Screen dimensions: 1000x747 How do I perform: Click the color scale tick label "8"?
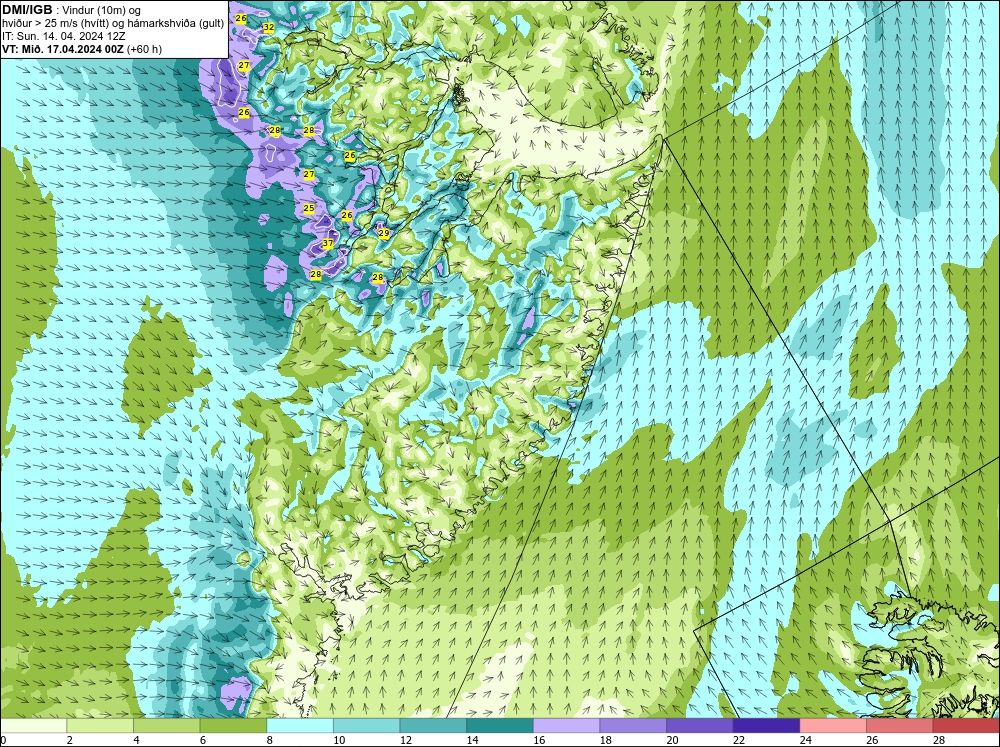pyautogui.click(x=269, y=740)
